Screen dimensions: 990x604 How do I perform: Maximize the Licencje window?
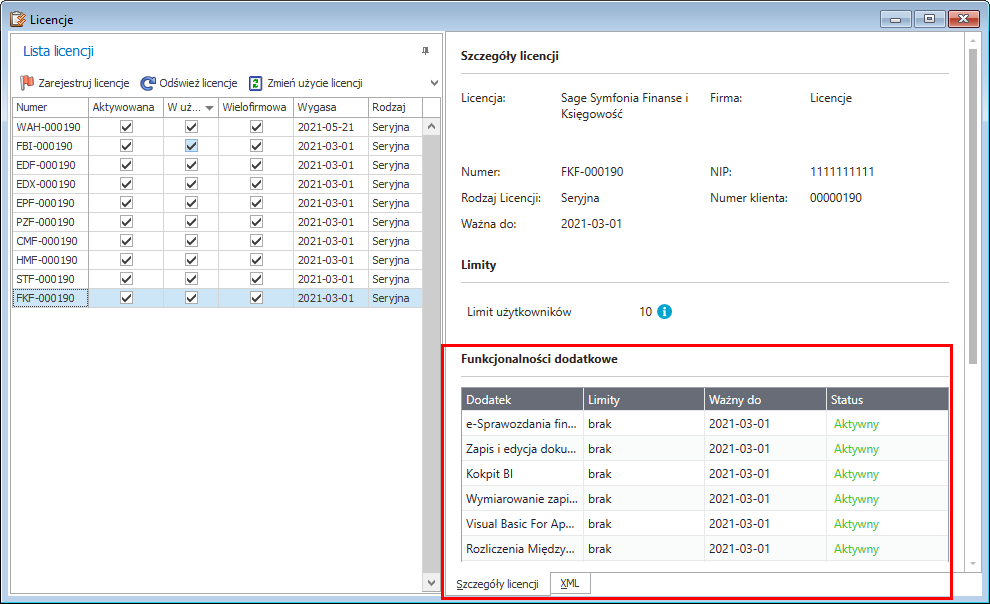click(929, 19)
